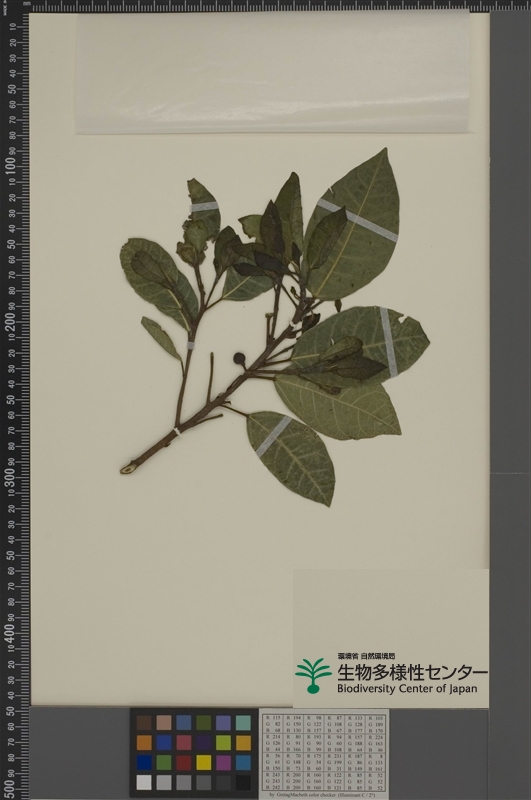Click the white tape strip on the lowest leaf
This screenshot has height=800, width=531.
273,437
